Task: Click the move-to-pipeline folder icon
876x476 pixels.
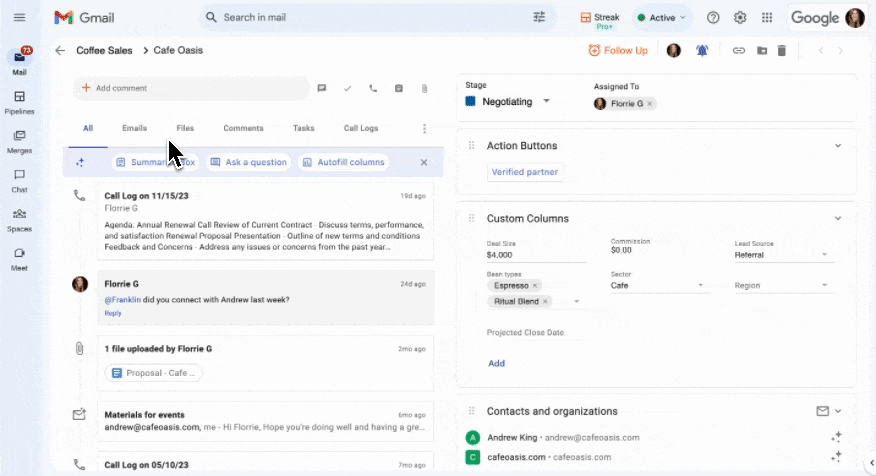Action: coord(761,50)
